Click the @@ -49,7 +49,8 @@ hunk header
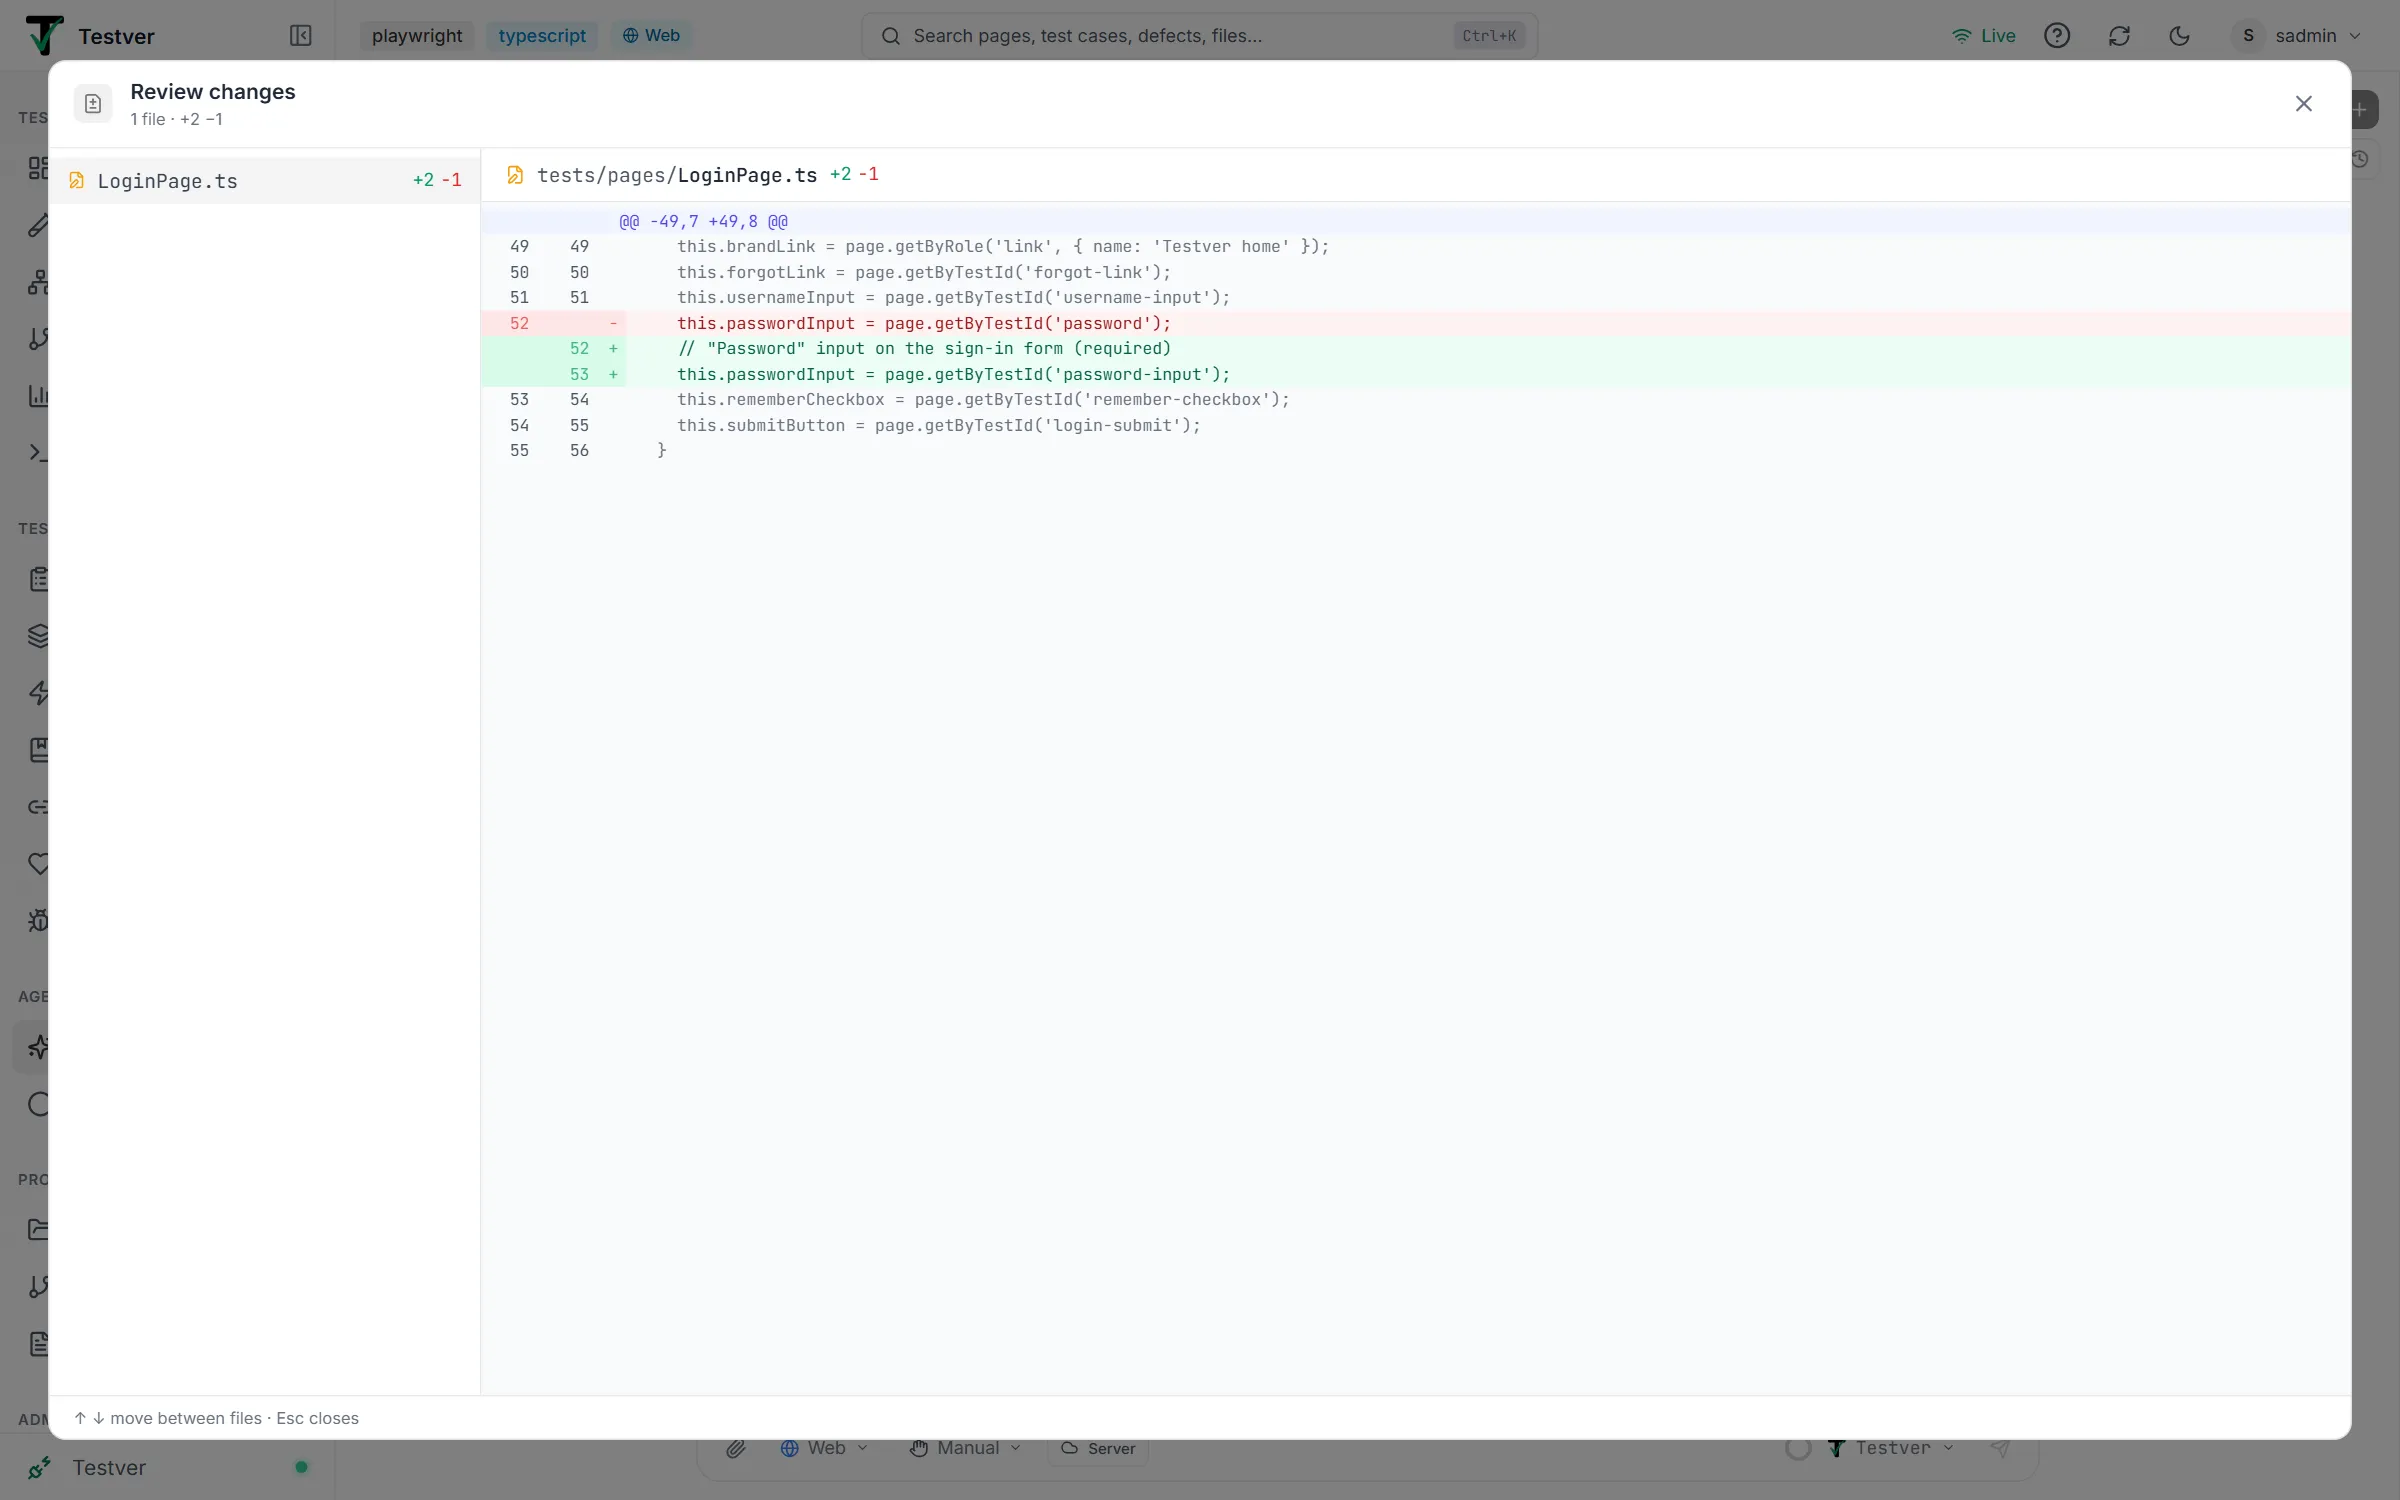Image resolution: width=2400 pixels, height=1500 pixels. pyautogui.click(x=1416, y=221)
